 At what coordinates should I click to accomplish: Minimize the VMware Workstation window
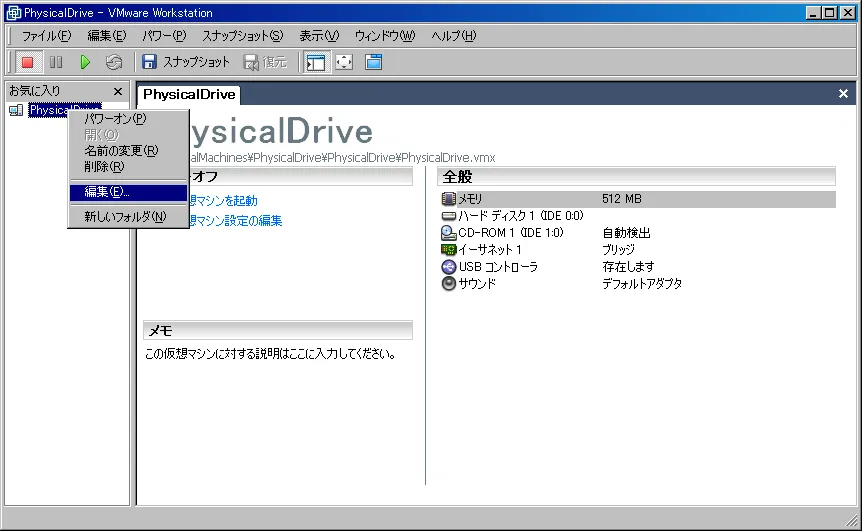813,12
